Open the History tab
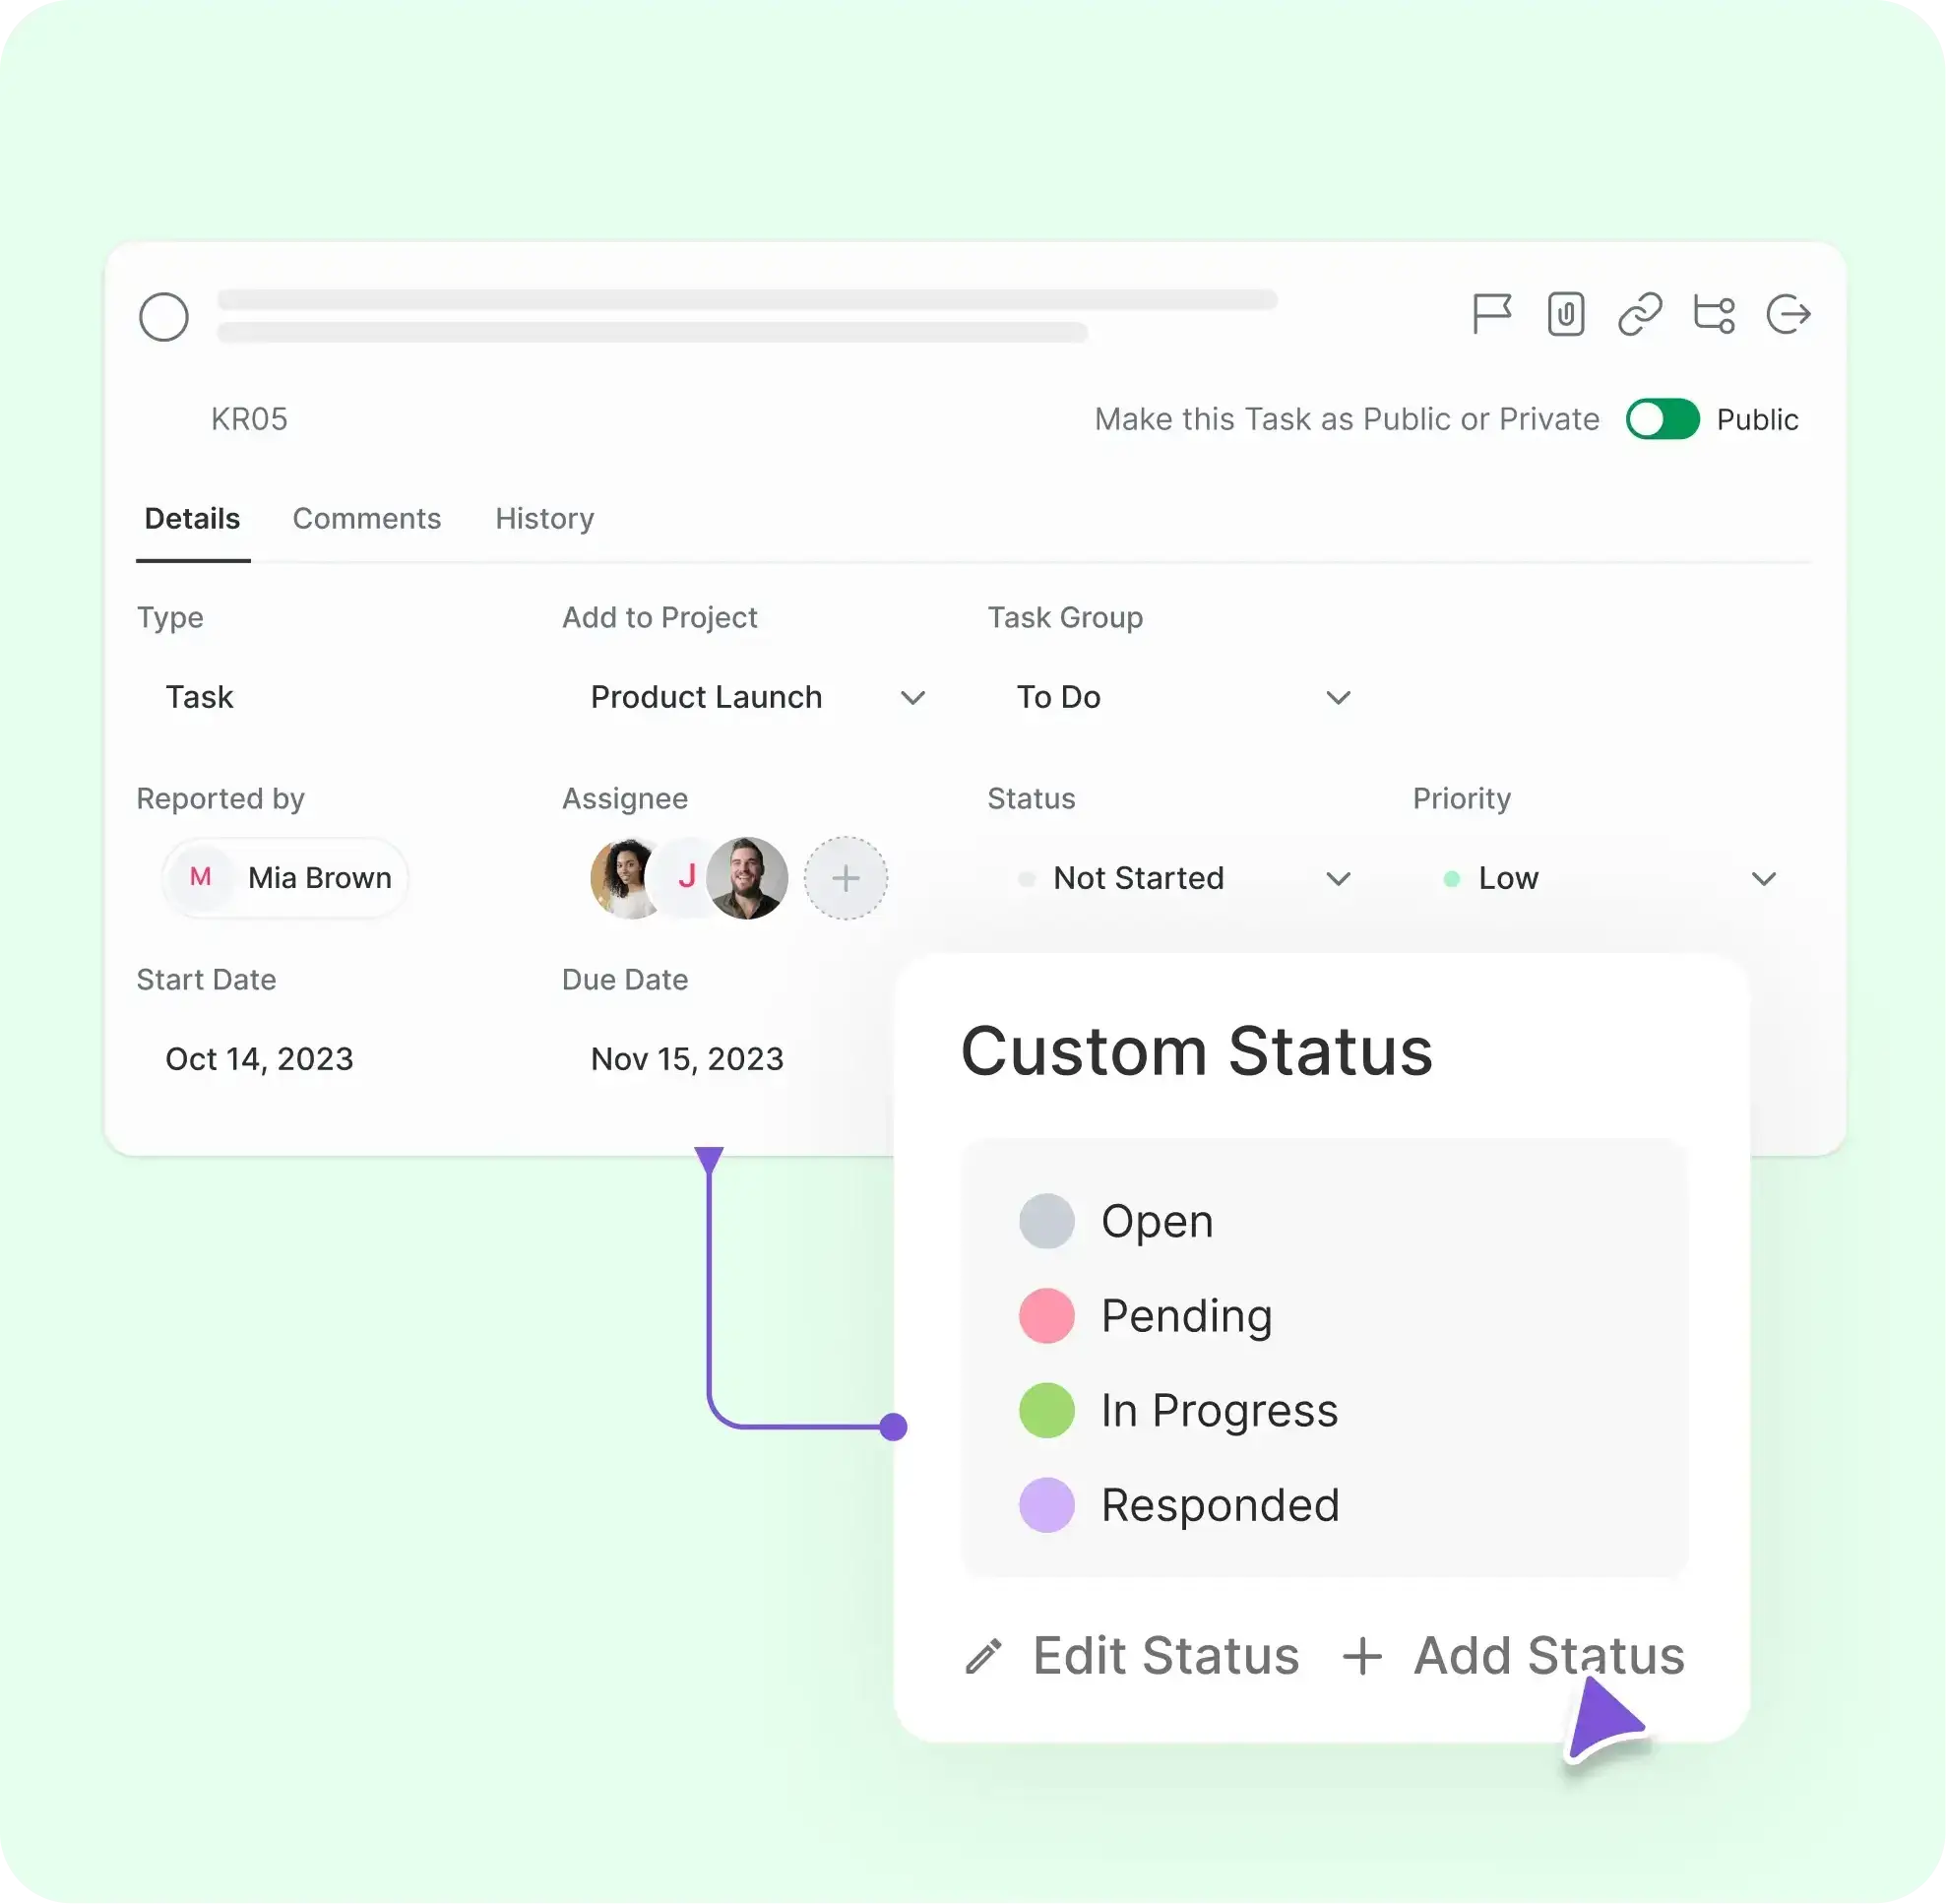1946x1904 pixels. [x=544, y=518]
